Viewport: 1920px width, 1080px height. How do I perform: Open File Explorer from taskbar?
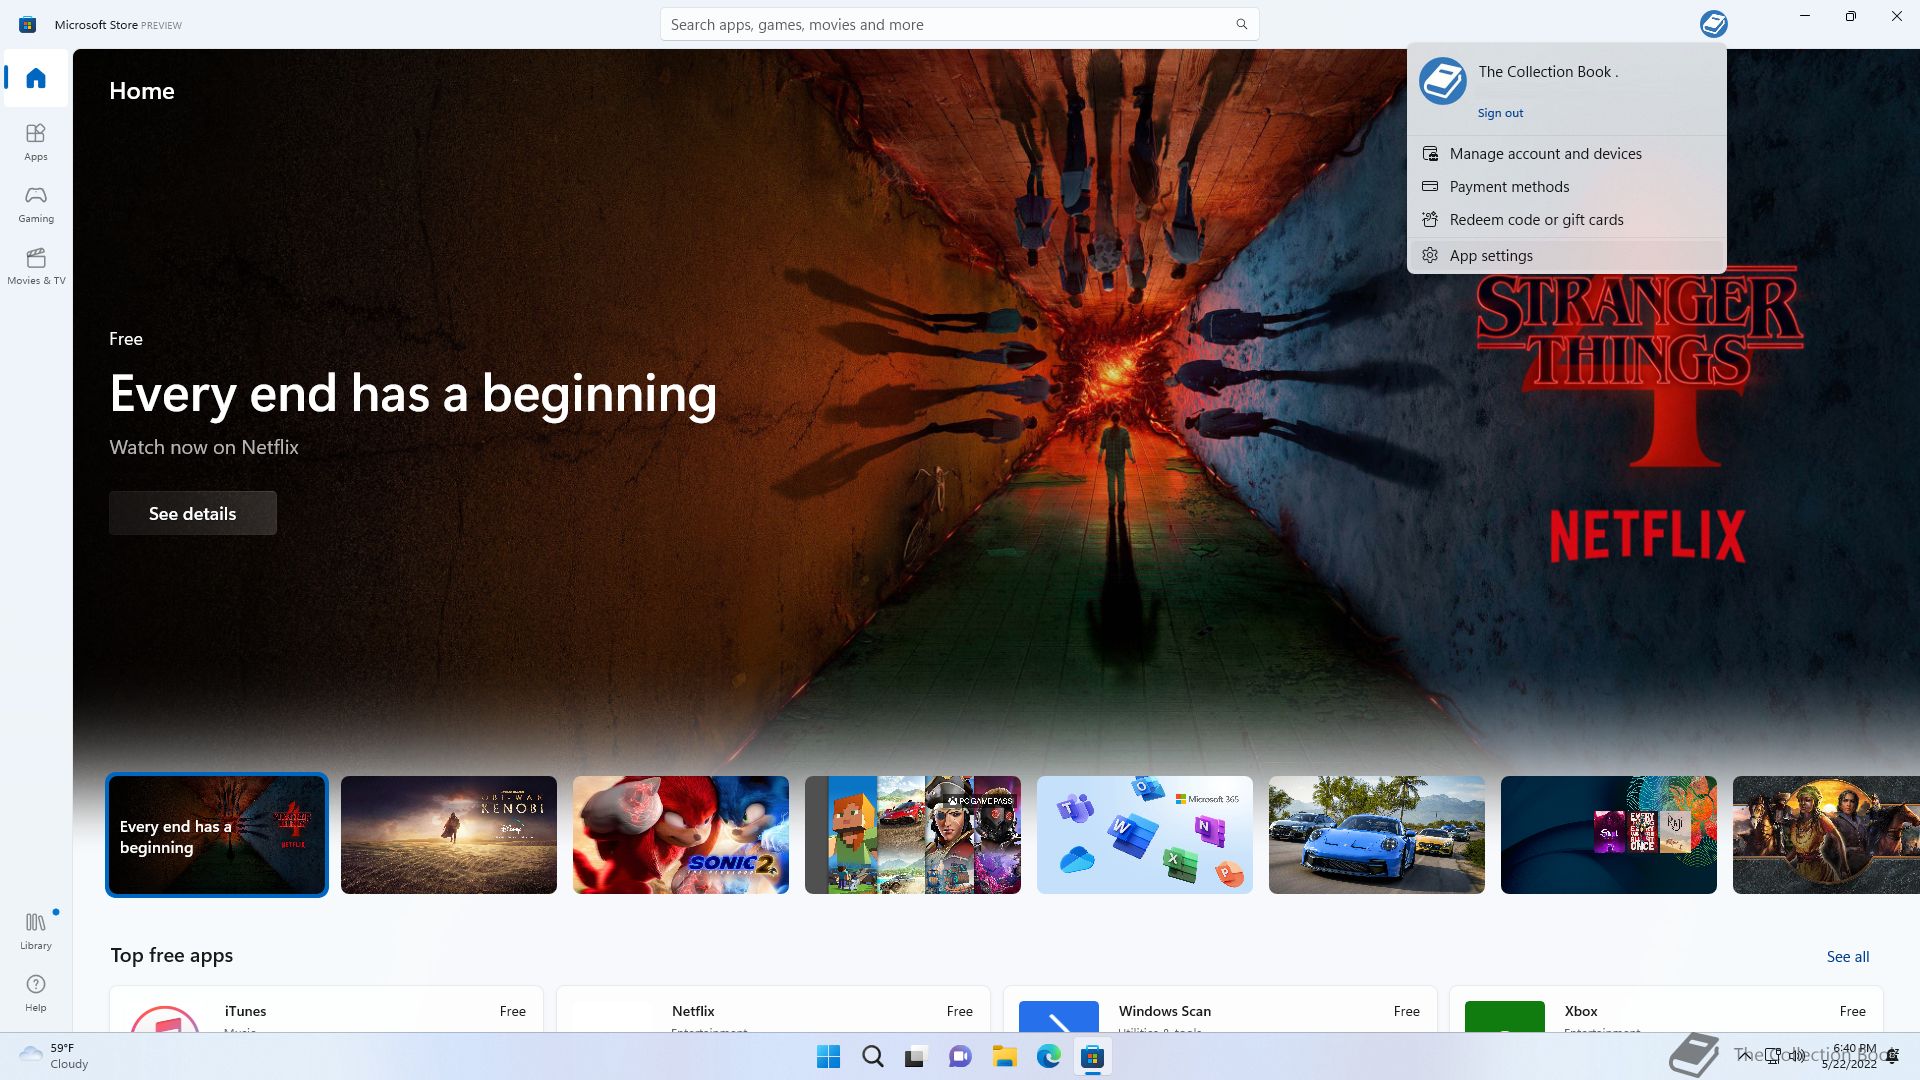(x=1004, y=1057)
